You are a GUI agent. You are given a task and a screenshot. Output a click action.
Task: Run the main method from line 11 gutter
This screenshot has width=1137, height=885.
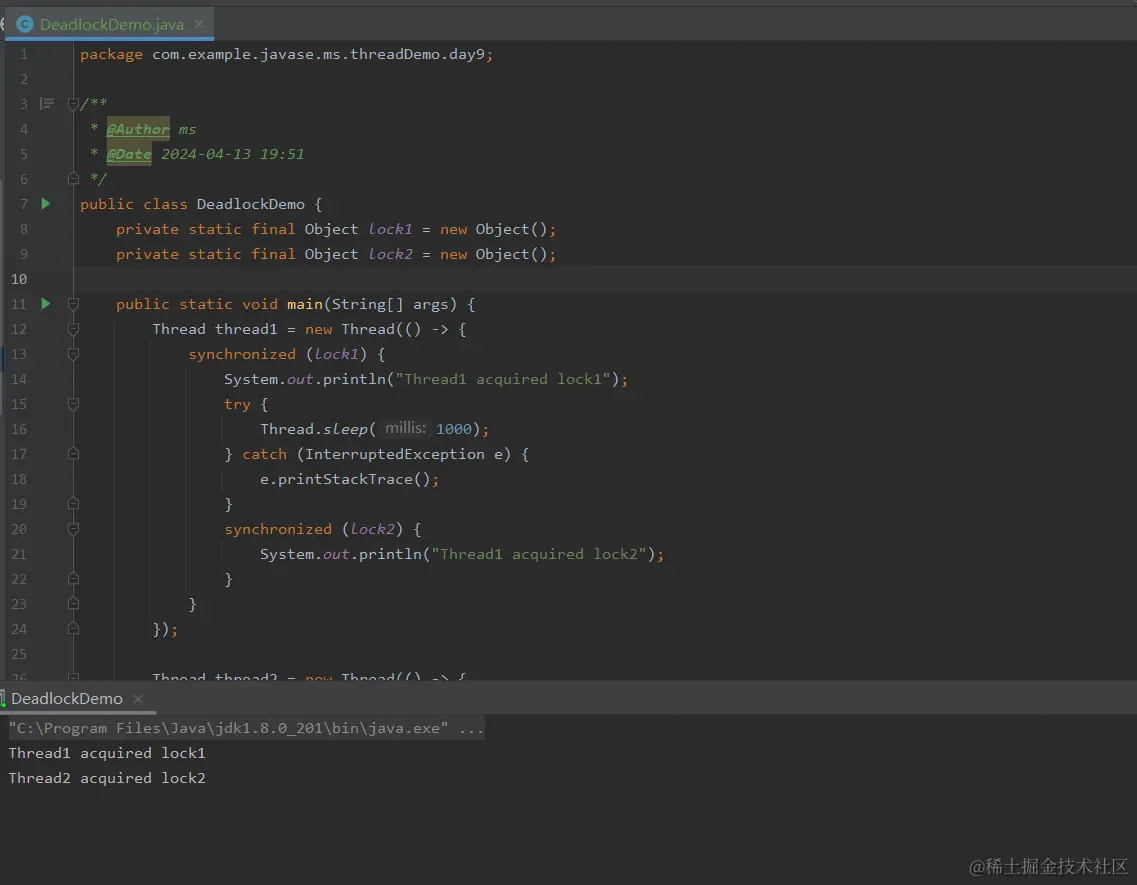46,304
